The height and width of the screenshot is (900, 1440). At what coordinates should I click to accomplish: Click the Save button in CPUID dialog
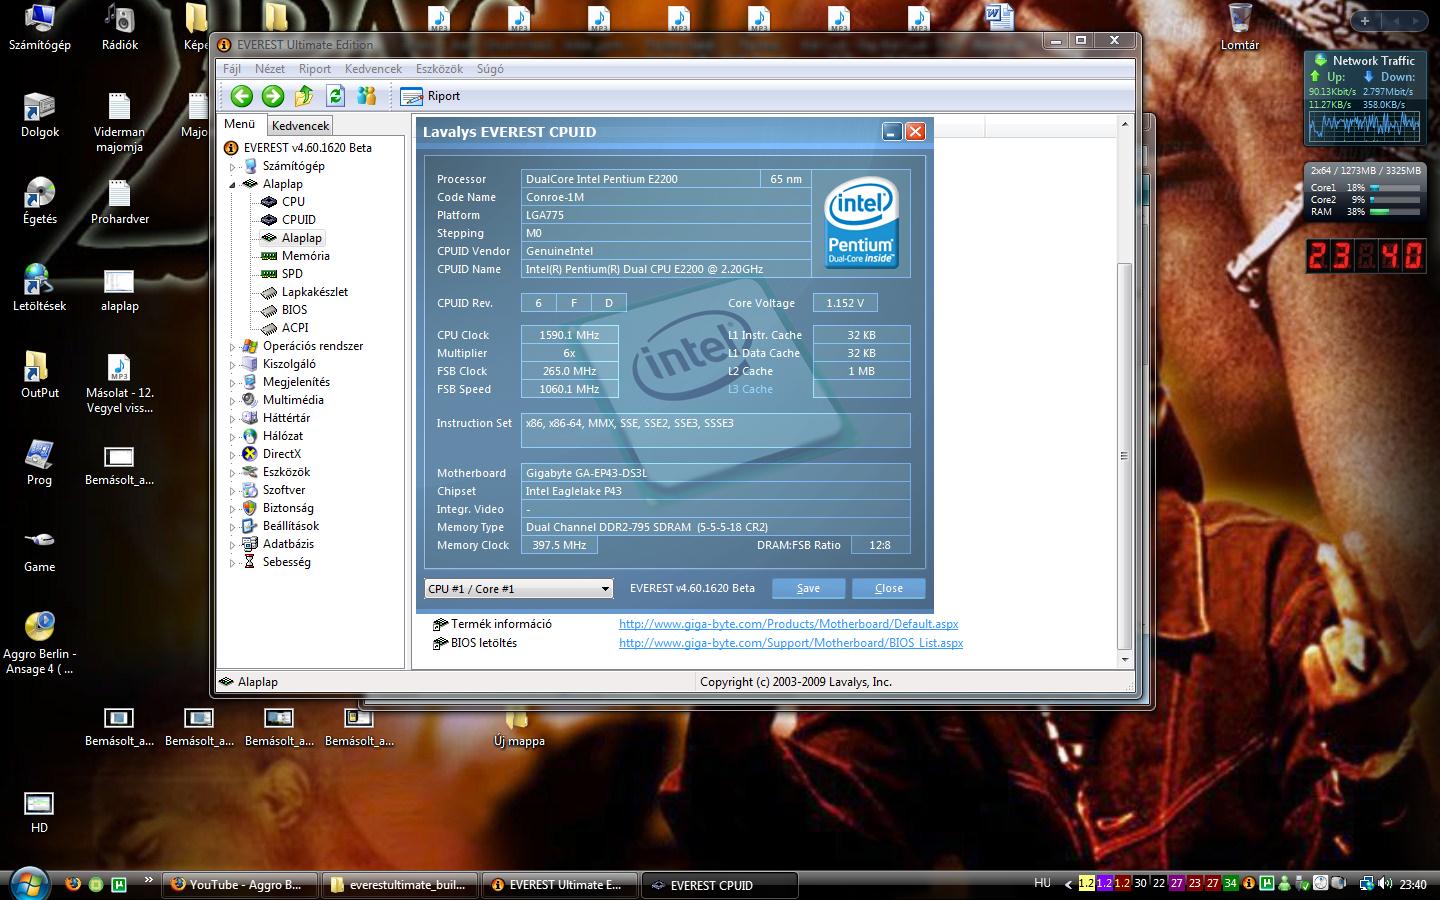click(x=808, y=589)
